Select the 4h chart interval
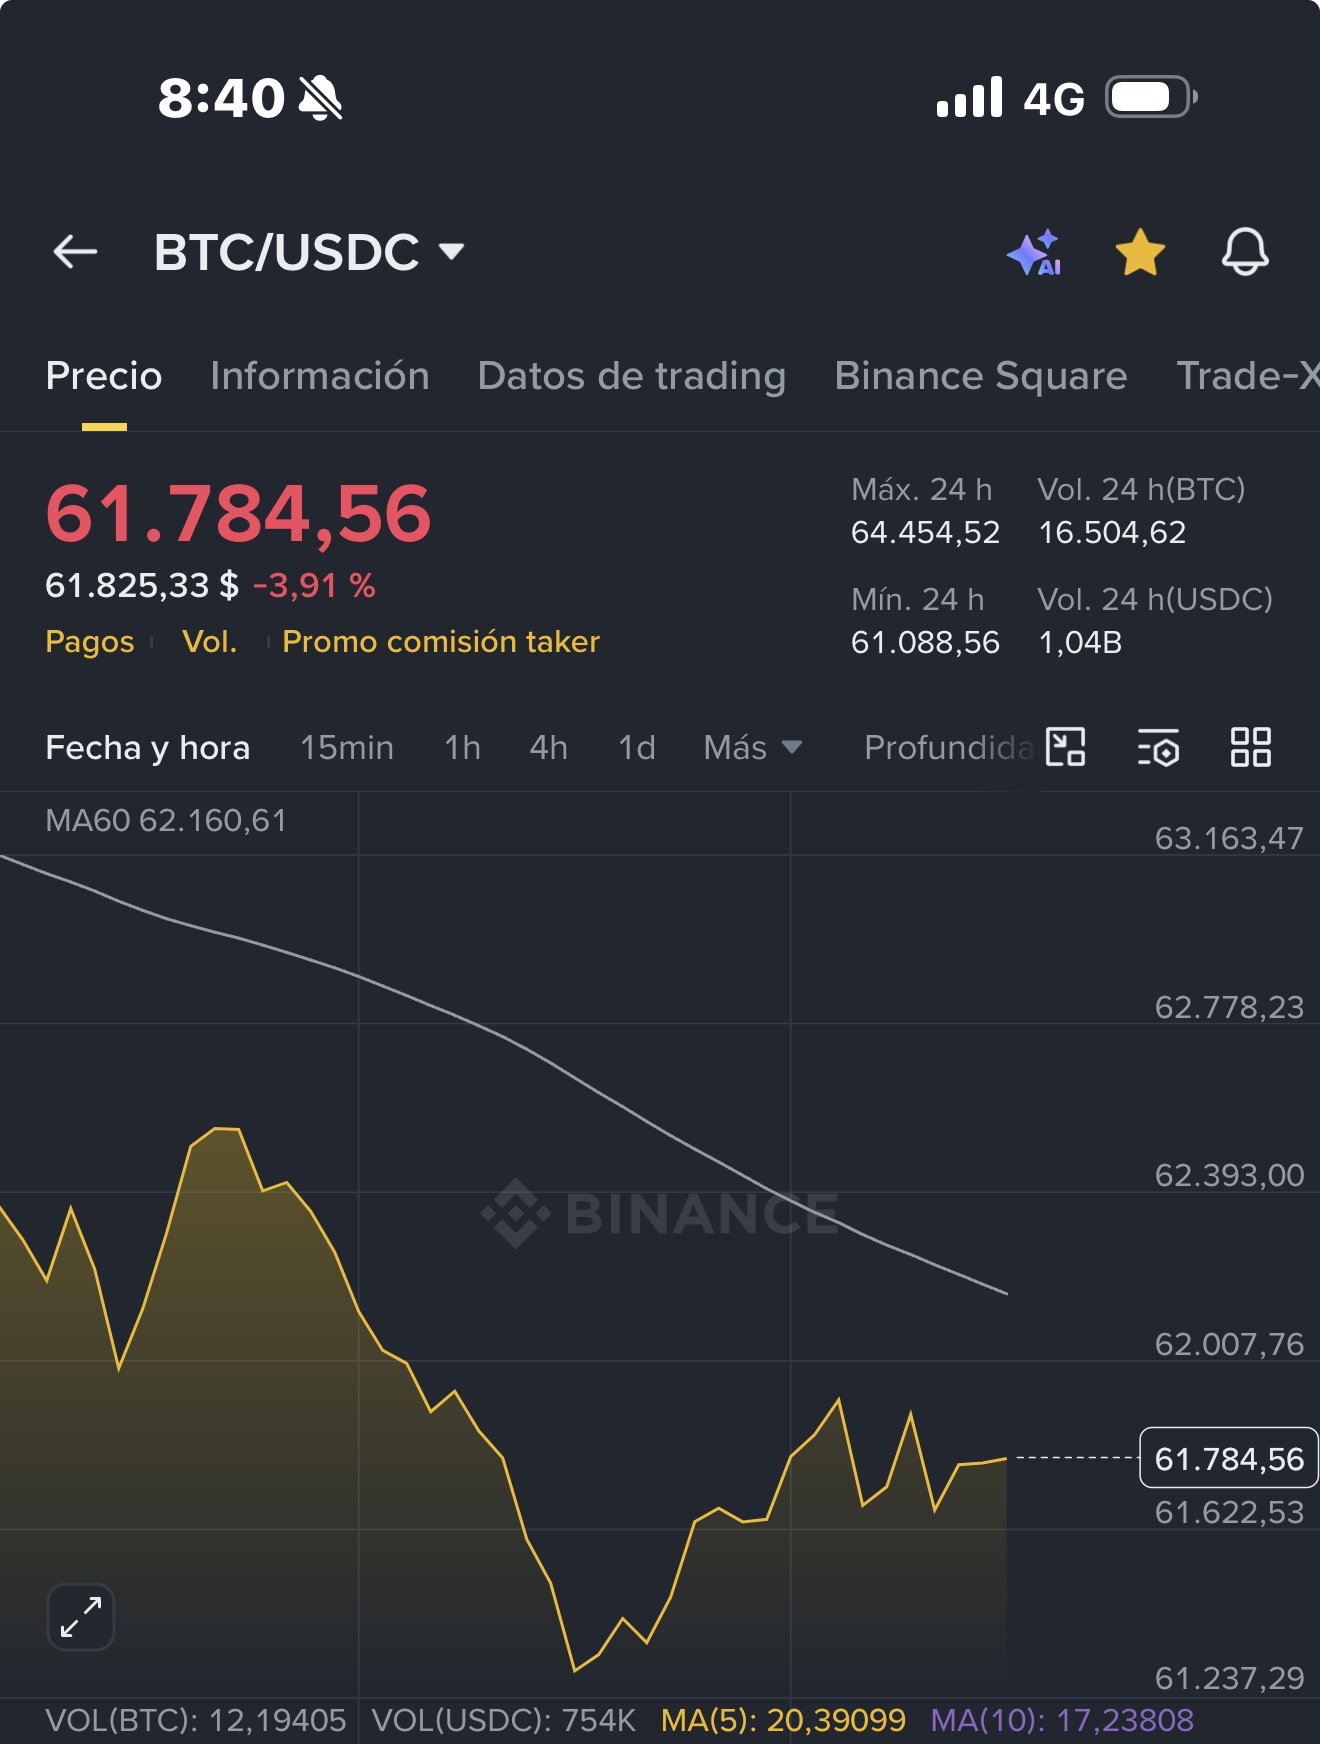 coord(548,747)
